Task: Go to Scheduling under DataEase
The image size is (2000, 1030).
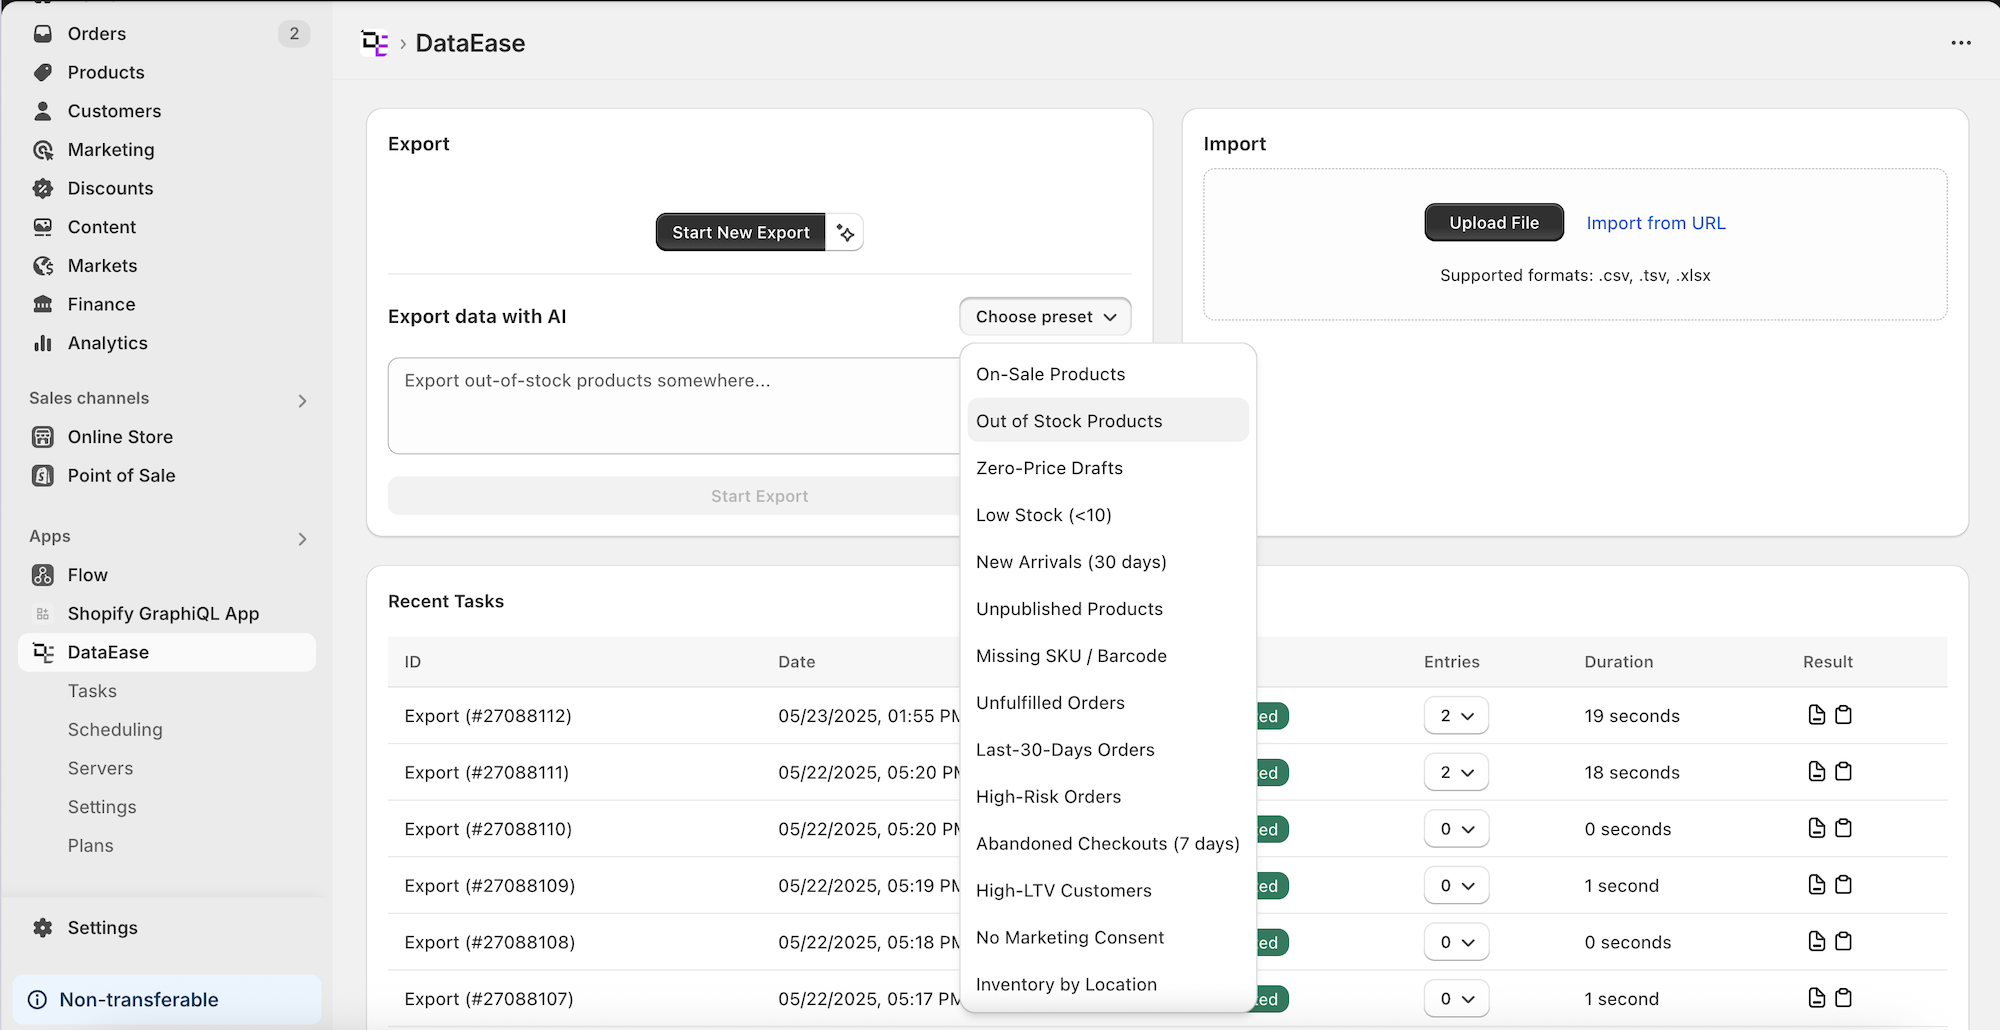Action: click(x=115, y=730)
